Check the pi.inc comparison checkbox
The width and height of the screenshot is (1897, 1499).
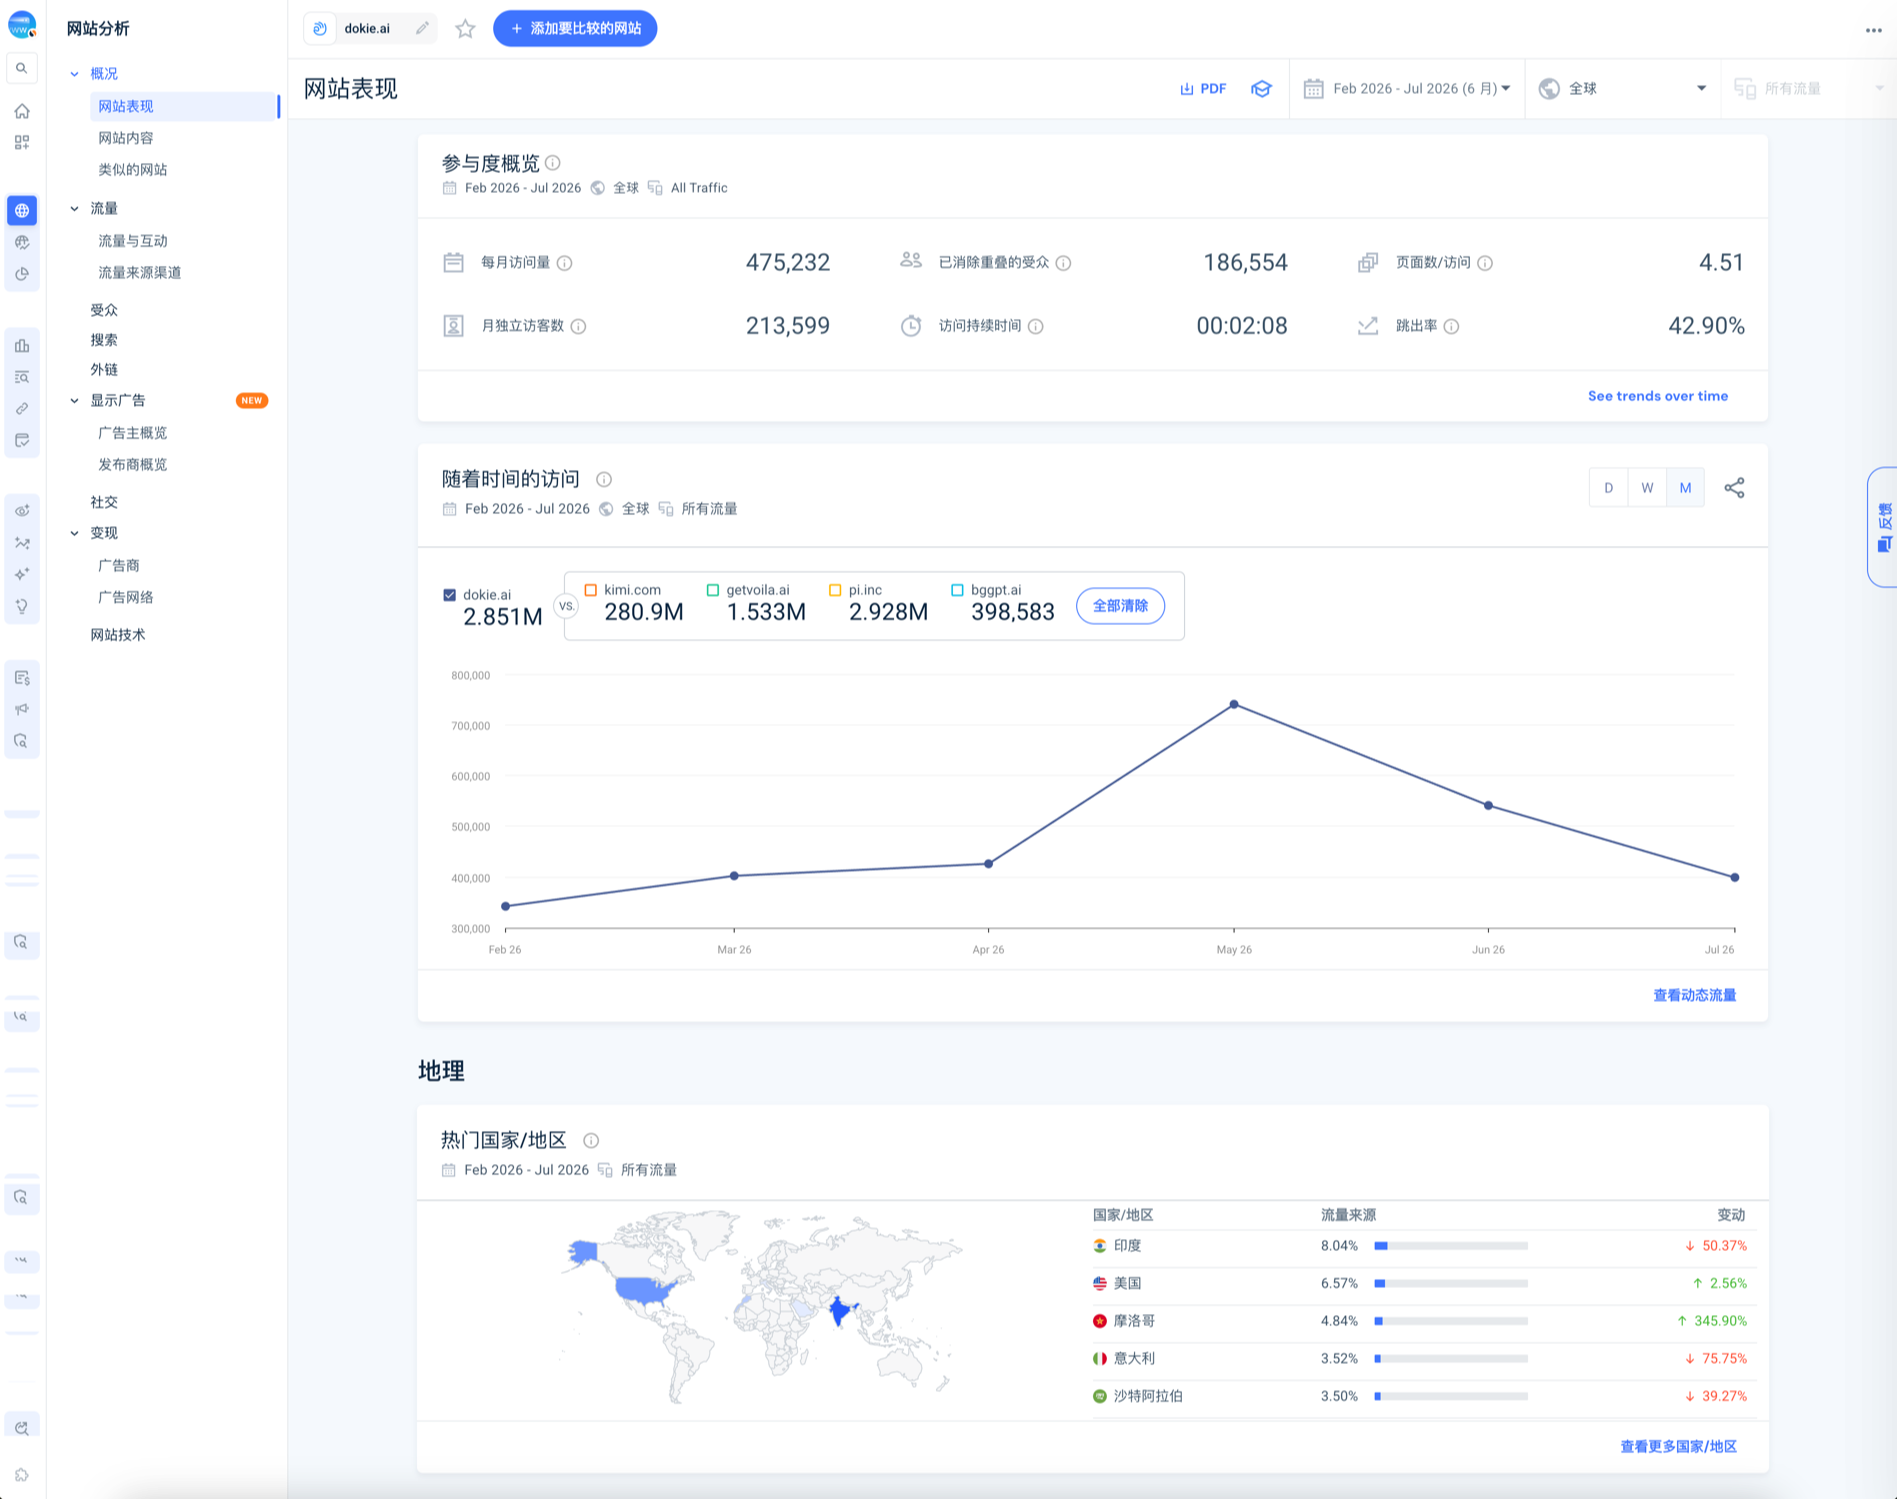pyautogui.click(x=835, y=590)
